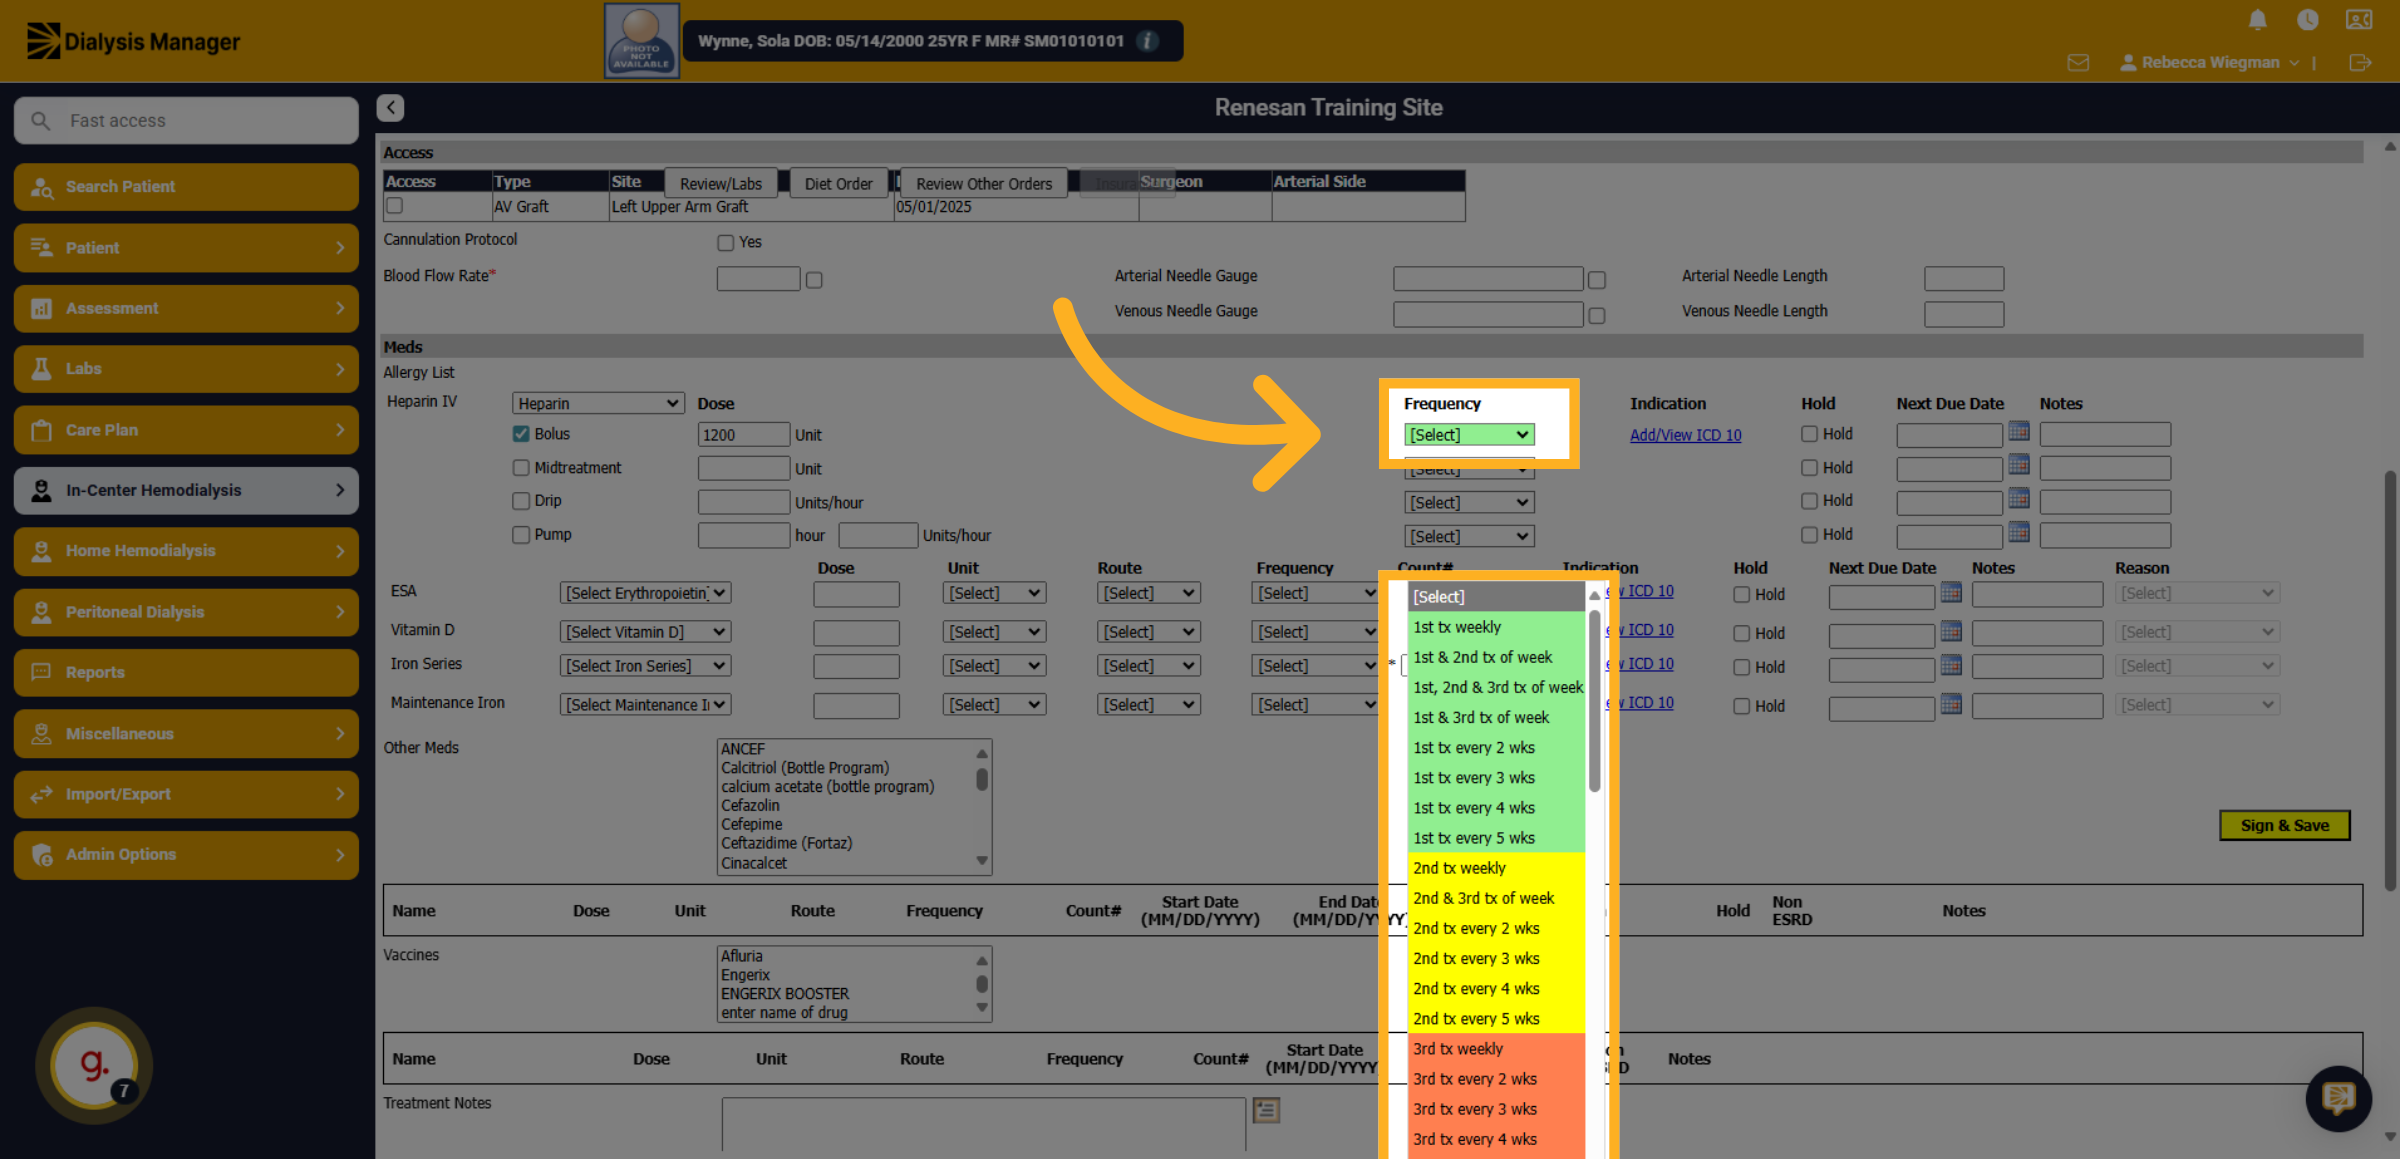Open the clock history icon
This screenshot has height=1159, width=2400.
(x=2308, y=20)
